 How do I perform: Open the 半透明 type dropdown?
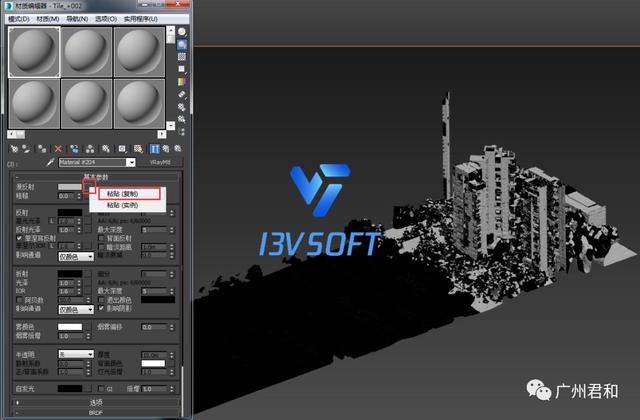tap(76, 354)
